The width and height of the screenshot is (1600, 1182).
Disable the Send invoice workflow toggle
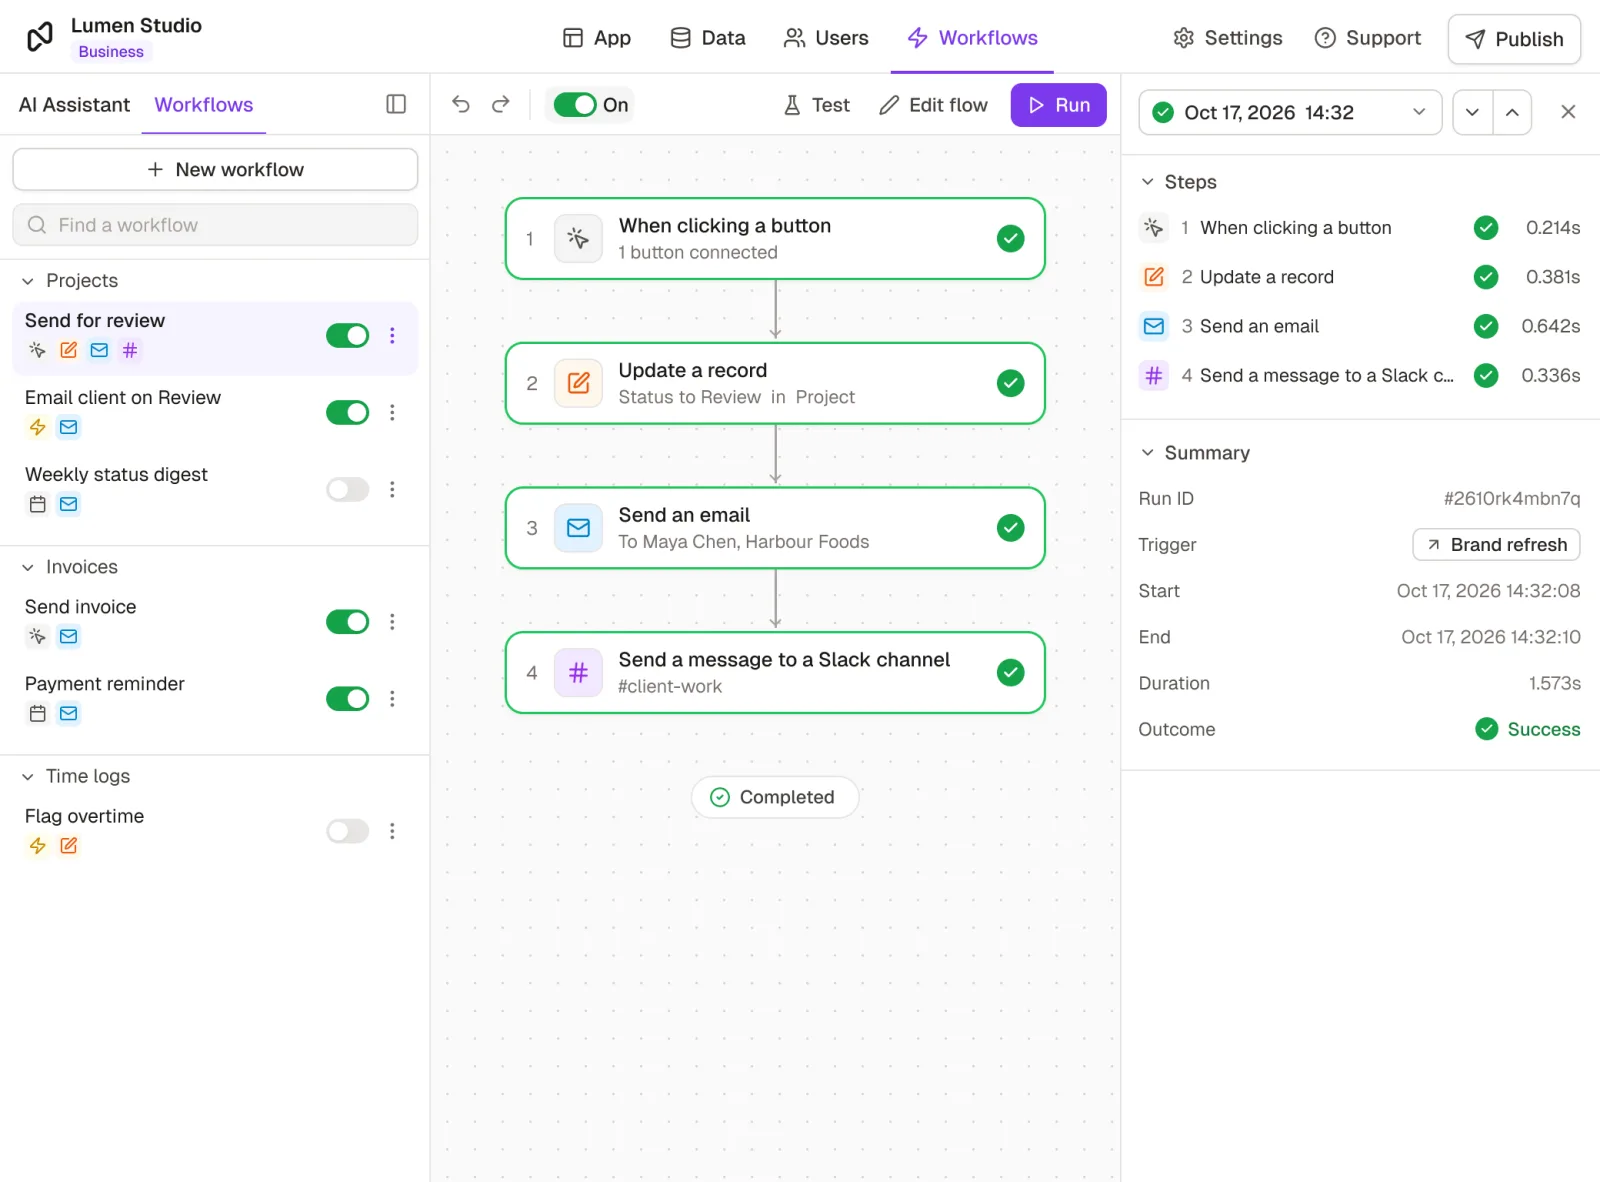click(x=347, y=622)
